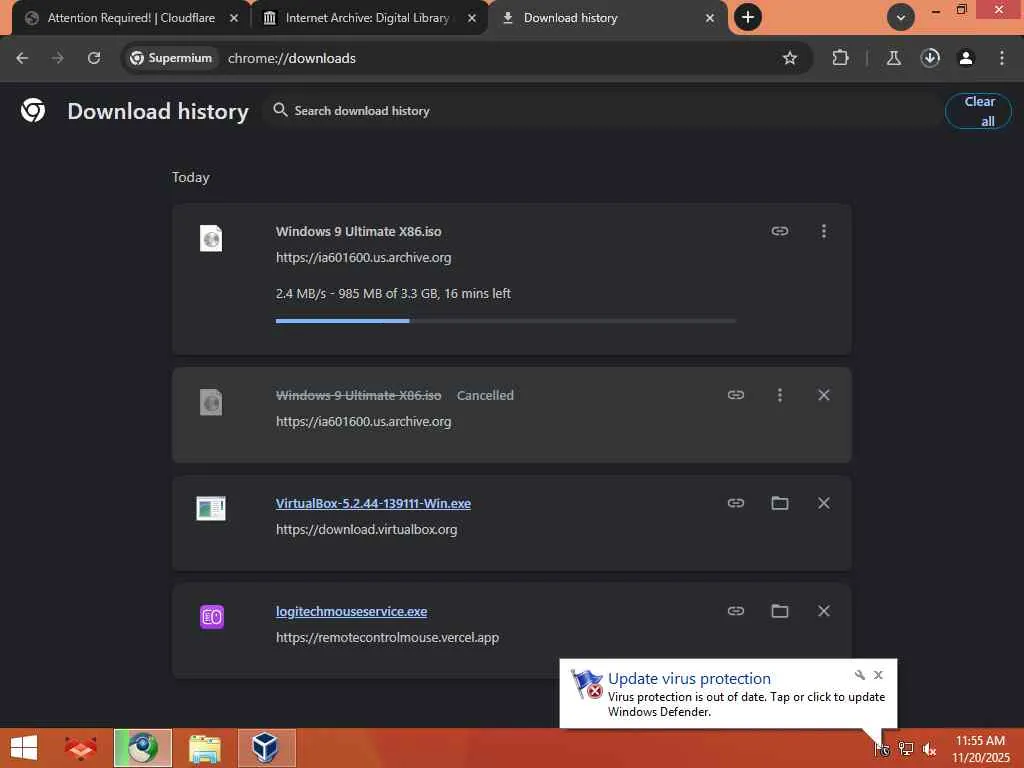
Task: Reload the downloads page
Action: [x=94, y=58]
